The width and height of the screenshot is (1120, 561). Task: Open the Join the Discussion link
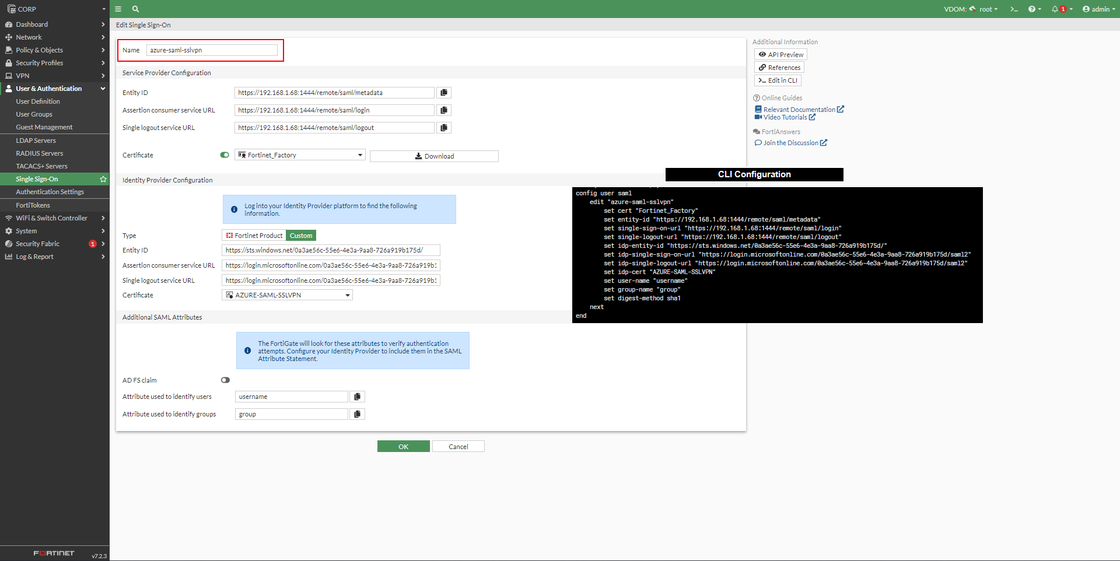point(791,143)
